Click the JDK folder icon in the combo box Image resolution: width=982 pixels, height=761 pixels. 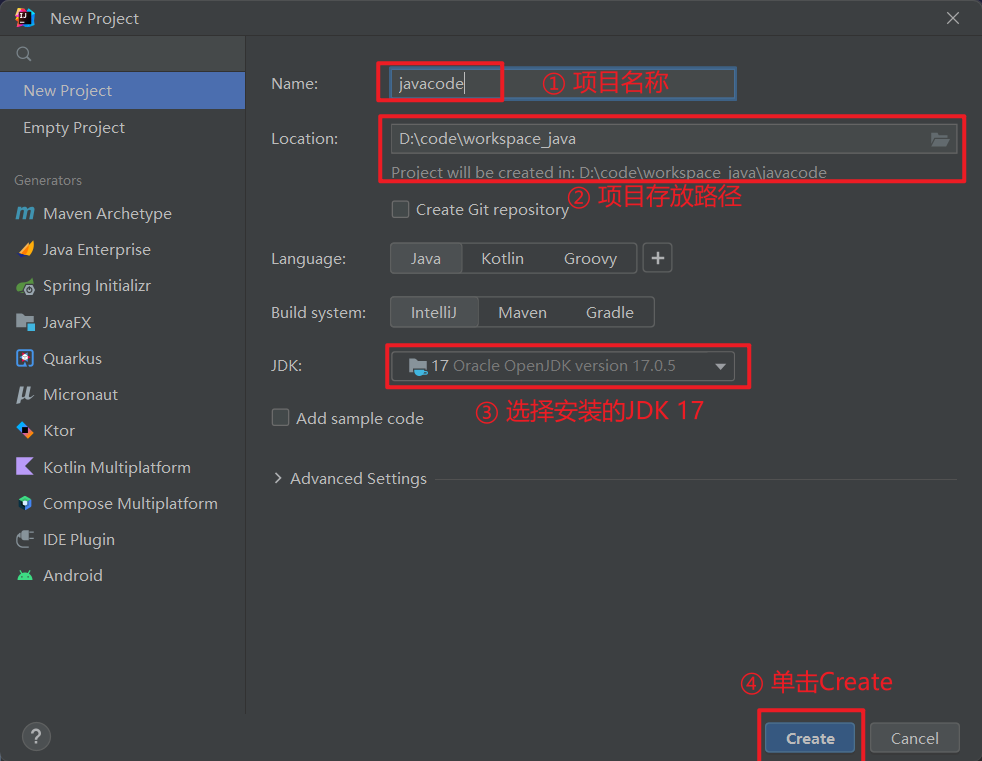tap(418, 366)
